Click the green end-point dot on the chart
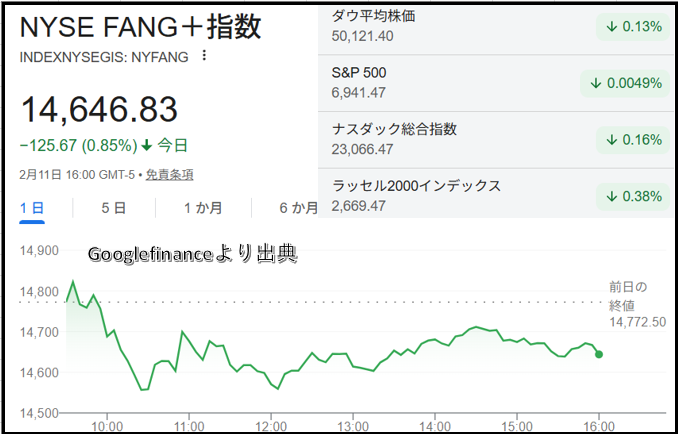This screenshot has height=434, width=678. 599,354
